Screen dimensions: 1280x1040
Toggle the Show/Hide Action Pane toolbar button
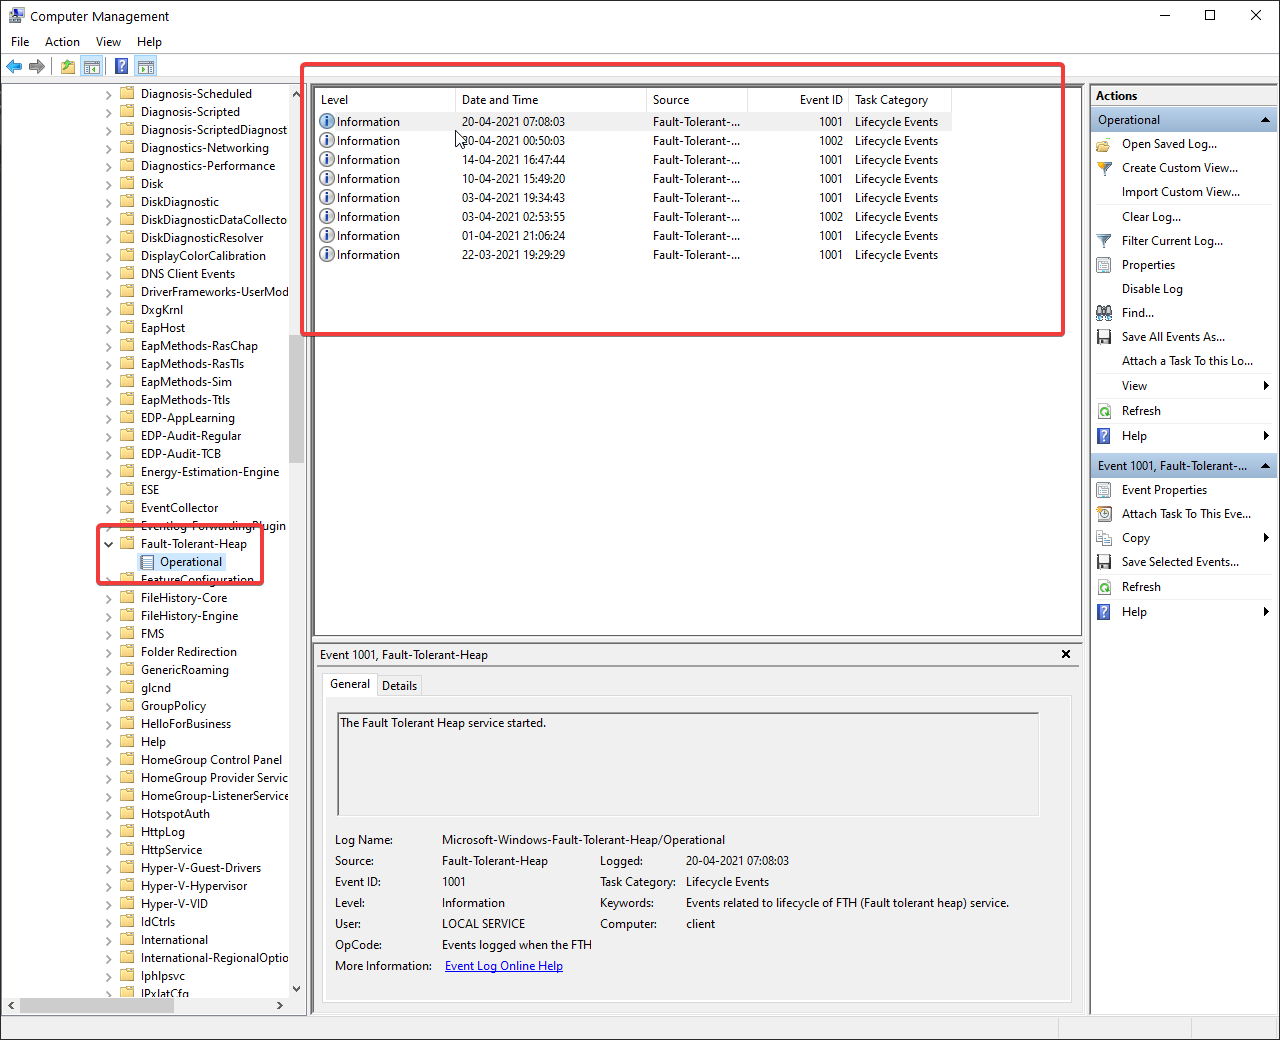pos(146,67)
